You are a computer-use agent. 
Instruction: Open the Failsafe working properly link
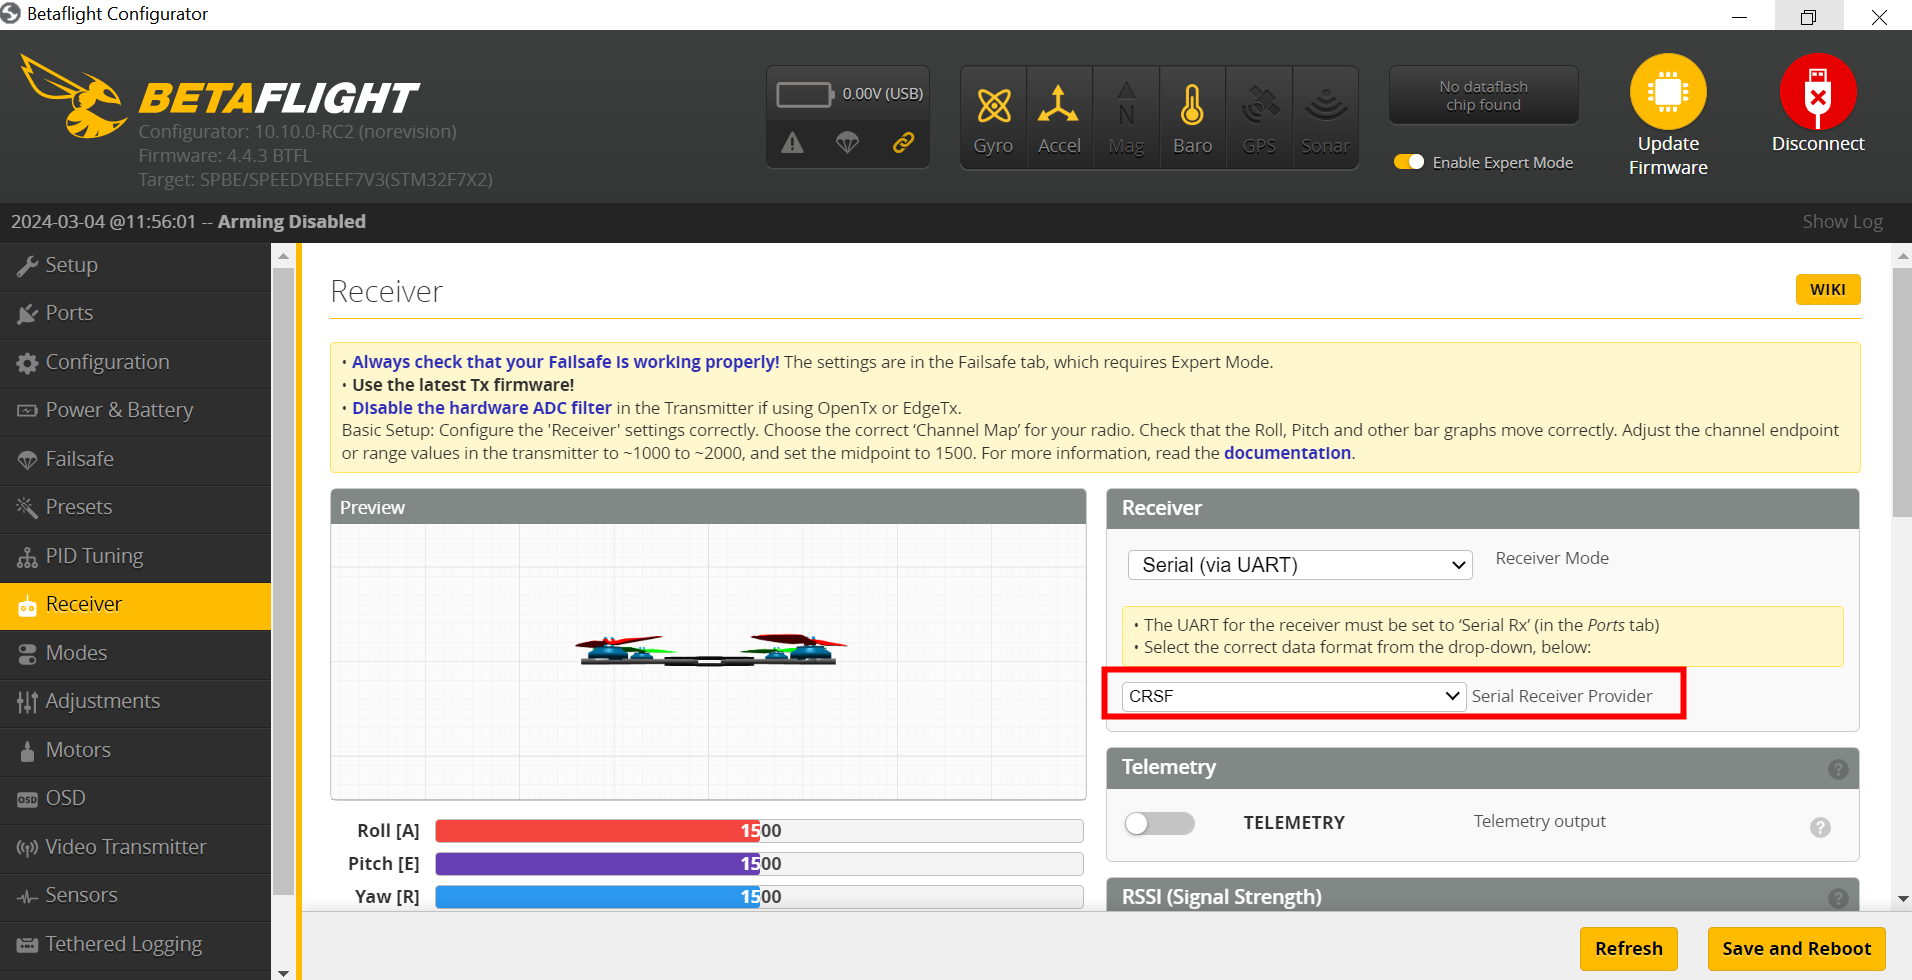[x=565, y=362]
